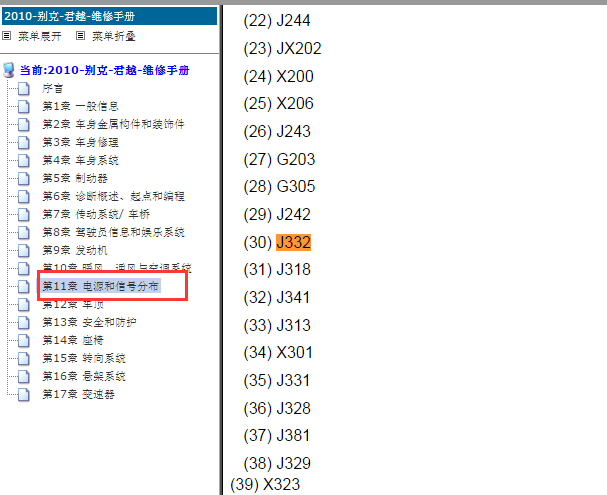Open 第9章 发动机
607x495 pixels.
[75, 250]
